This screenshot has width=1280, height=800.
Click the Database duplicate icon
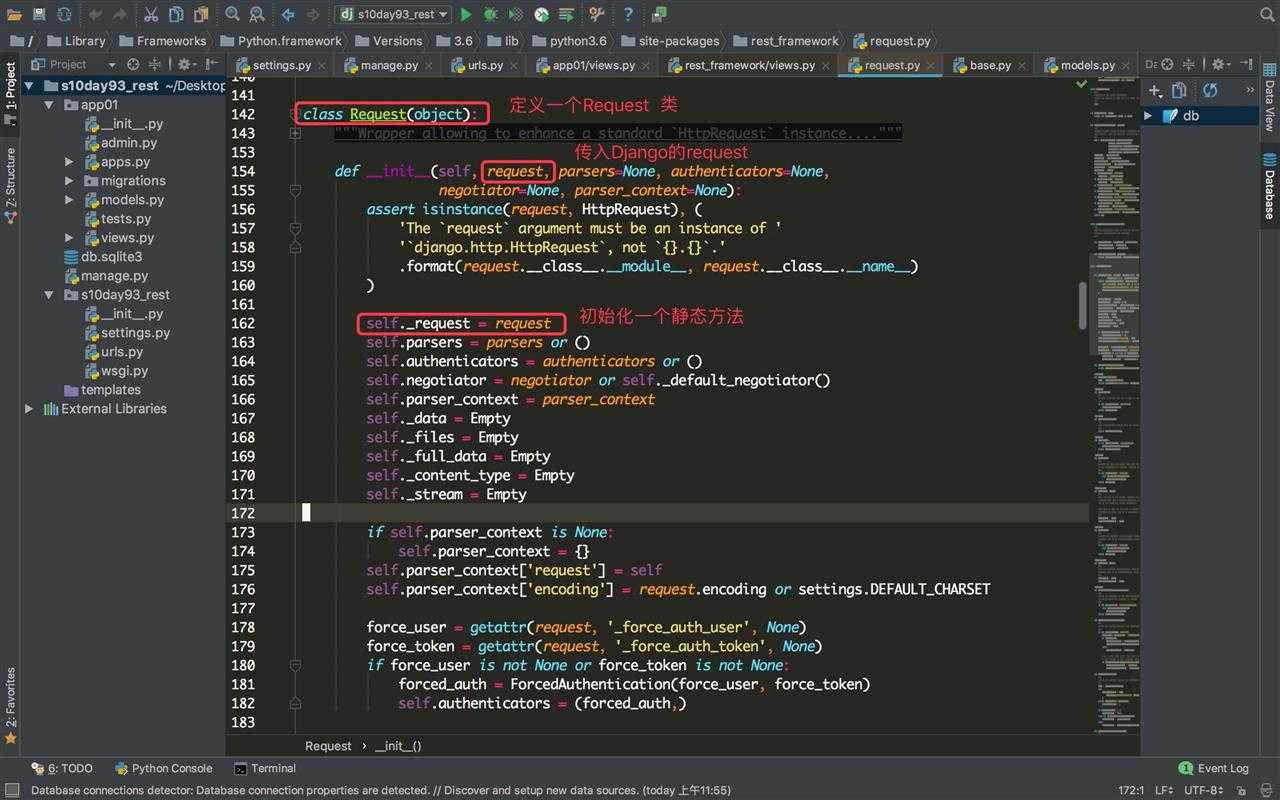[1181, 90]
